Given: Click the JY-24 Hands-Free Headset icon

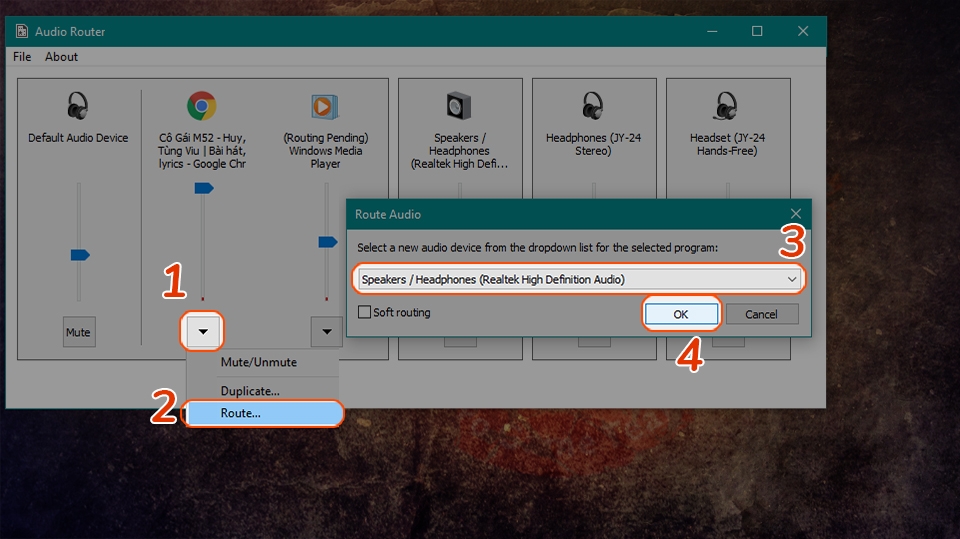Looking at the screenshot, I should (726, 106).
